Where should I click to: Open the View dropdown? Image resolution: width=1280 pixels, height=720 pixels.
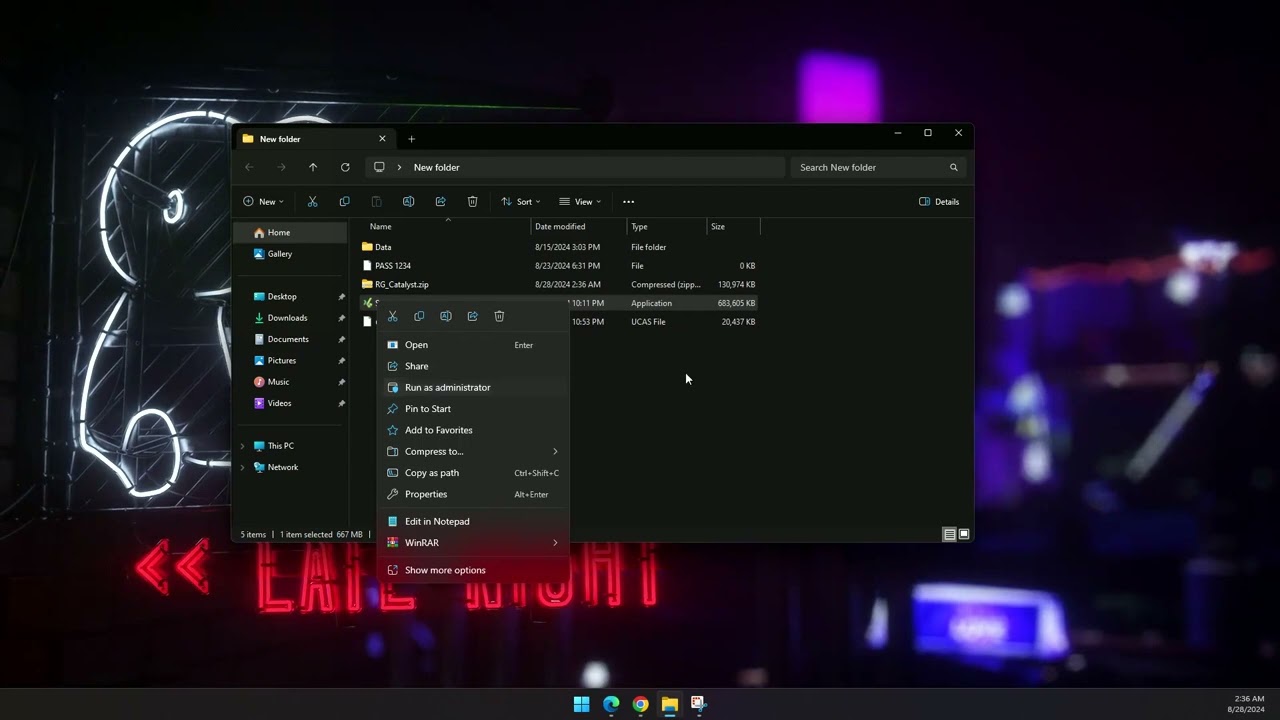[580, 201]
